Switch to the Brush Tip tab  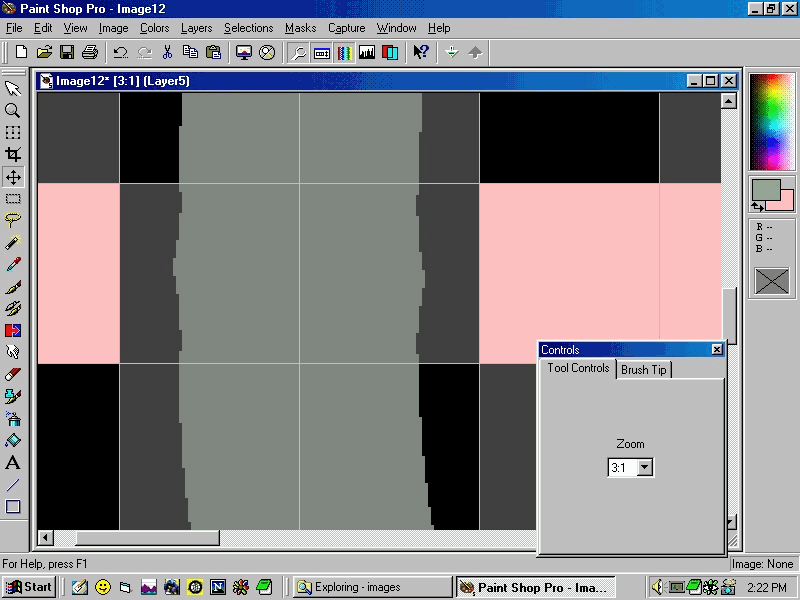(644, 369)
